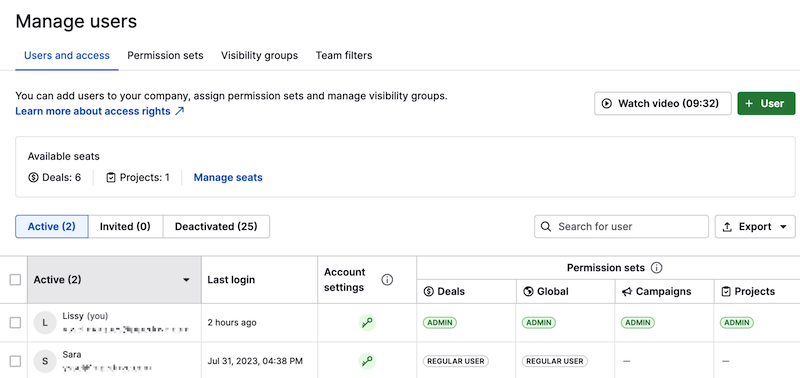Image resolution: width=800 pixels, height=378 pixels.
Task: Click the available seats Projects icon
Action: (111, 178)
